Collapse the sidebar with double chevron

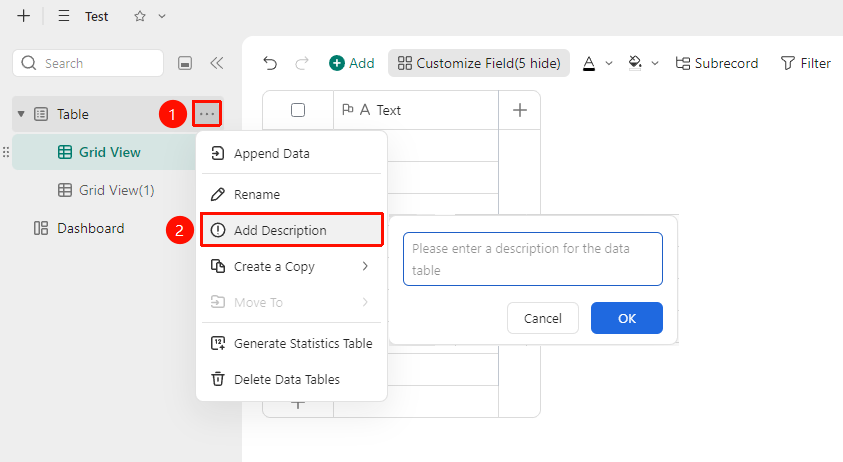[x=217, y=63]
